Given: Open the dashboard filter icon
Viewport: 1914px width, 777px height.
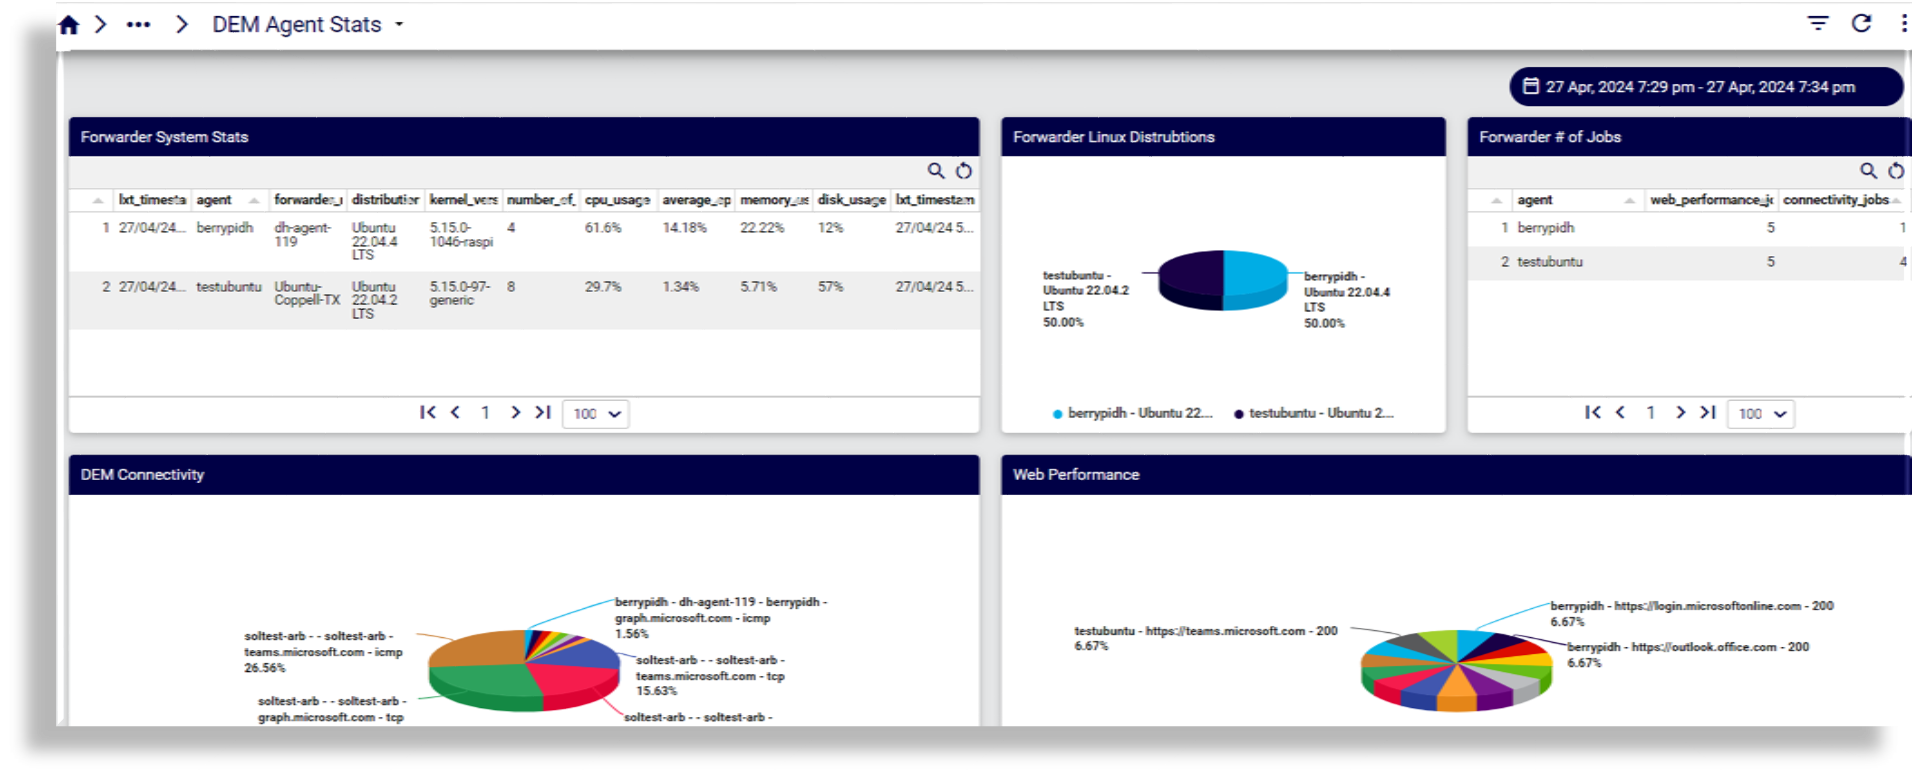Looking at the screenshot, I should [1818, 23].
